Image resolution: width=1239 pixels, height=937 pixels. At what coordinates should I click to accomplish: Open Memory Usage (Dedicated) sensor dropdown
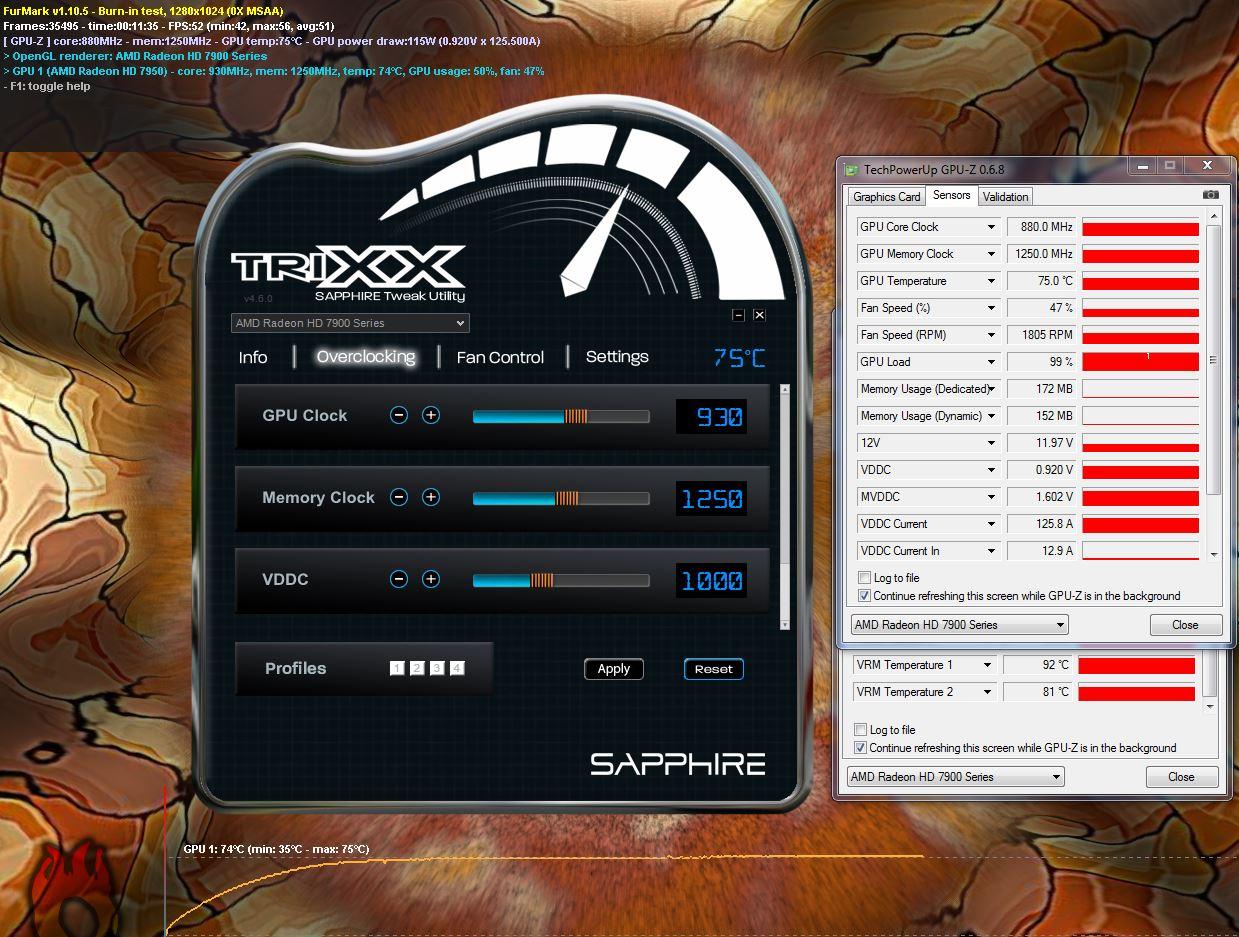click(x=991, y=389)
